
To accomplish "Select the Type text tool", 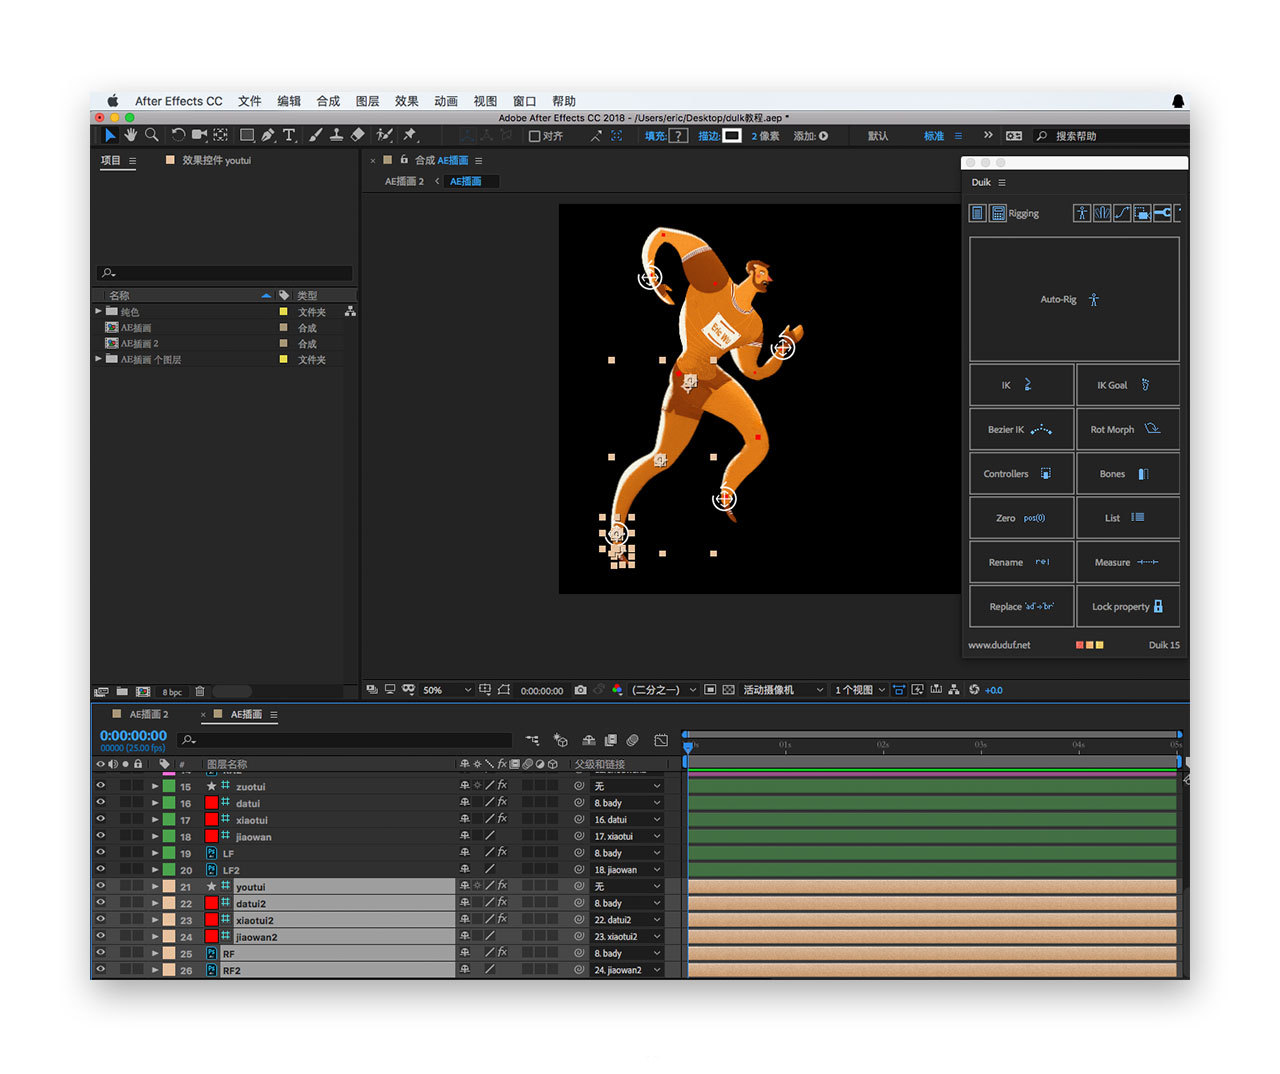I will click(289, 135).
